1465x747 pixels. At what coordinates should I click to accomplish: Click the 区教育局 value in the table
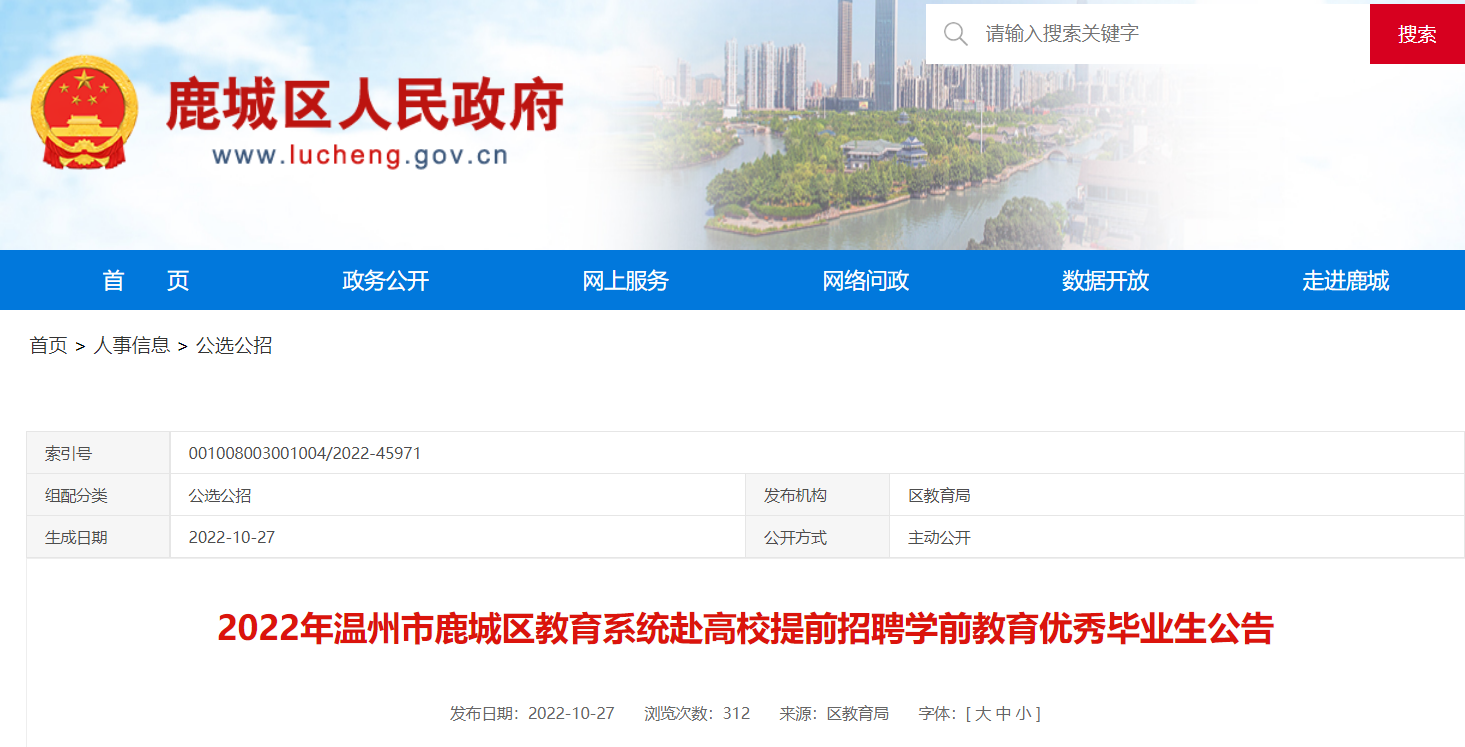(x=939, y=496)
